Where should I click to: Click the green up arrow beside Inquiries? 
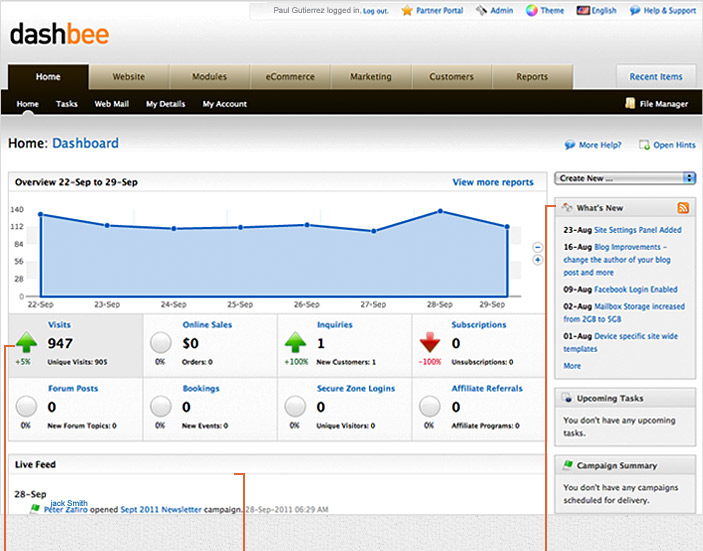pos(295,342)
